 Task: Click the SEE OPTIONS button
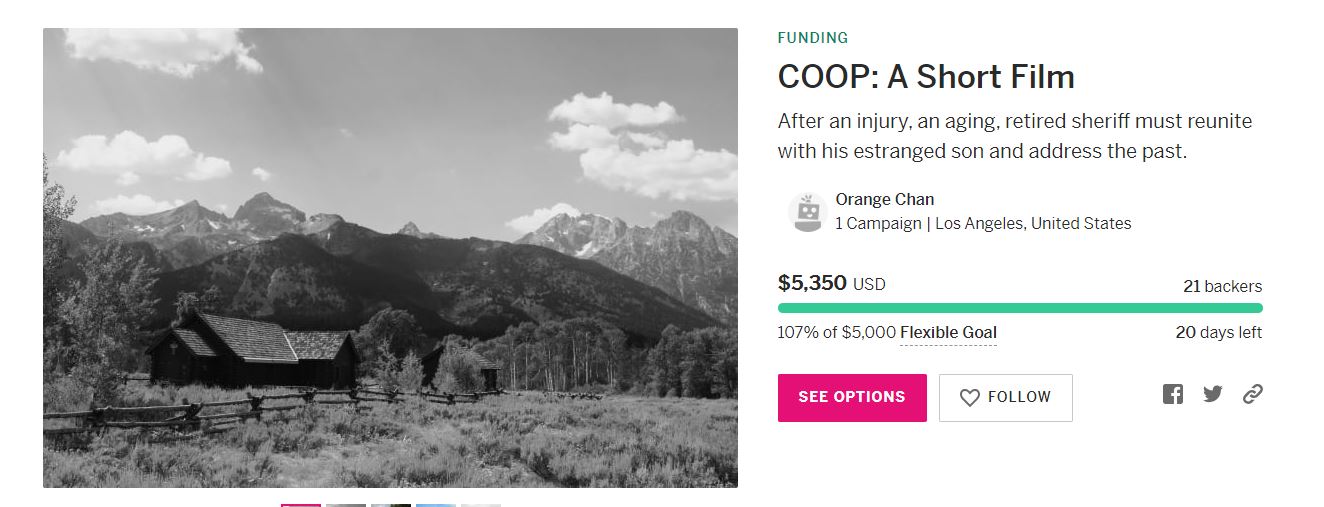(852, 398)
